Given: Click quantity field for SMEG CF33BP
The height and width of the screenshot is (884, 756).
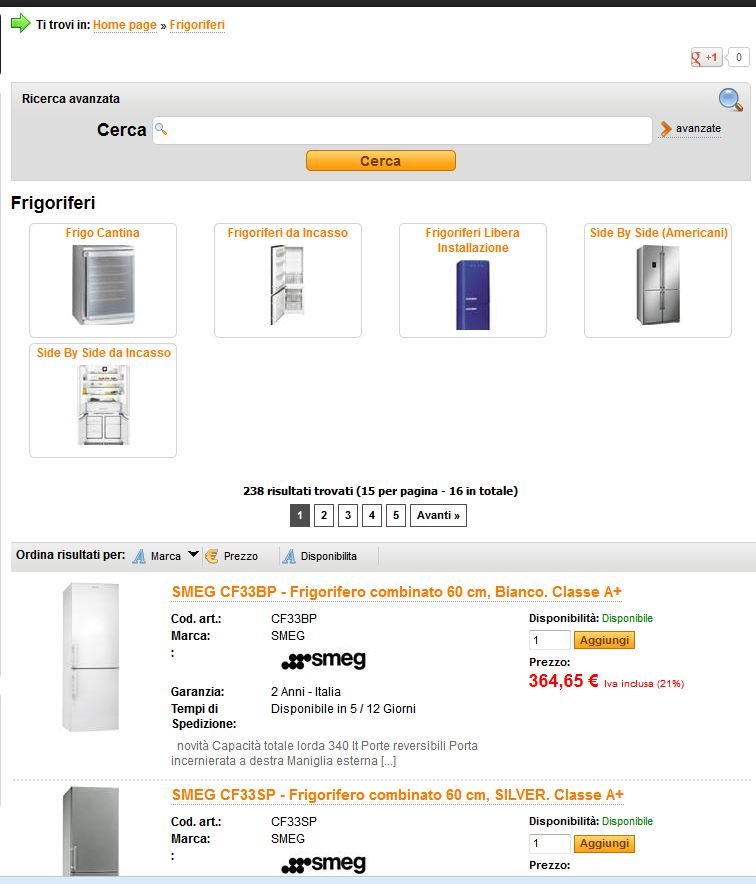Looking at the screenshot, I should pos(549,640).
